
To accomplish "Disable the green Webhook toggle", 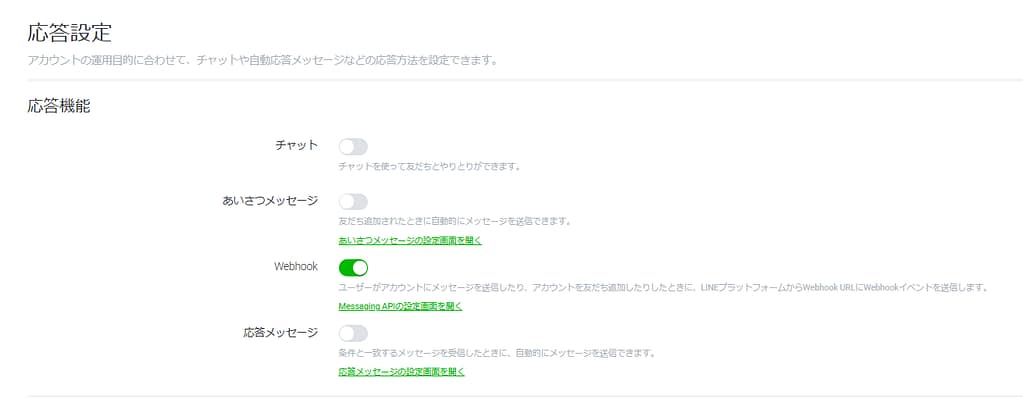I will (353, 267).
